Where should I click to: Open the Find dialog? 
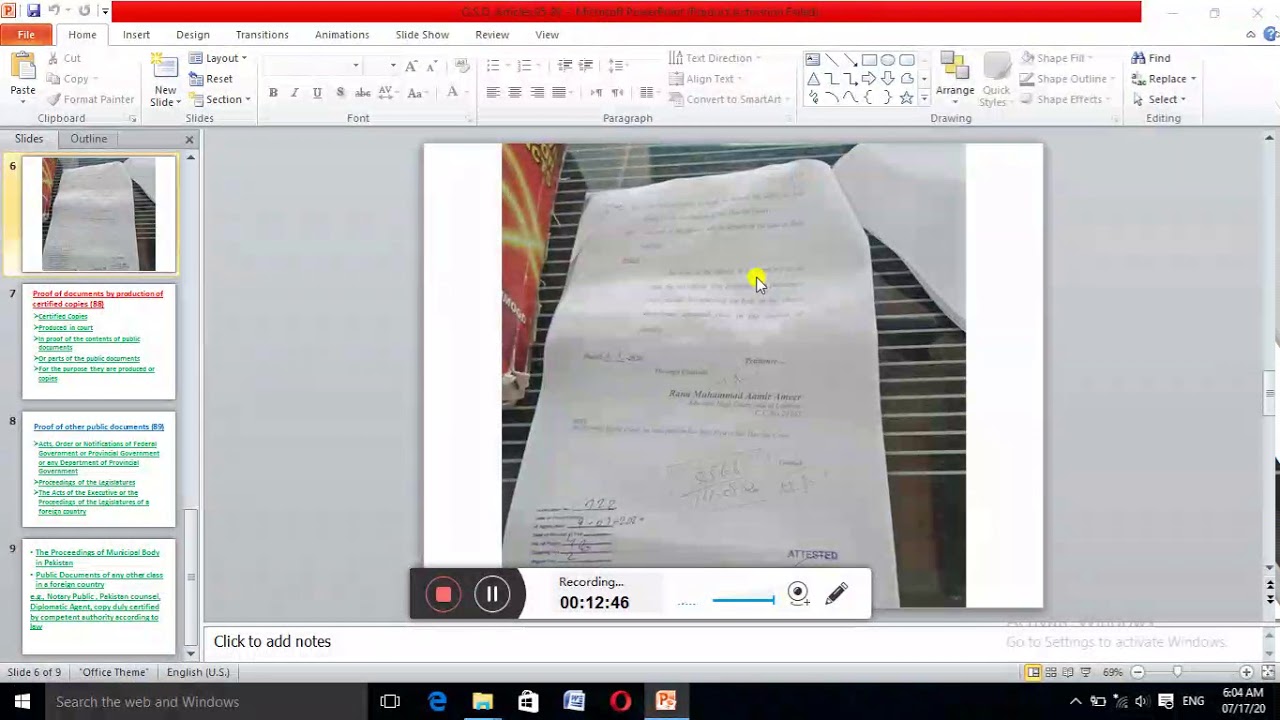(x=1151, y=58)
